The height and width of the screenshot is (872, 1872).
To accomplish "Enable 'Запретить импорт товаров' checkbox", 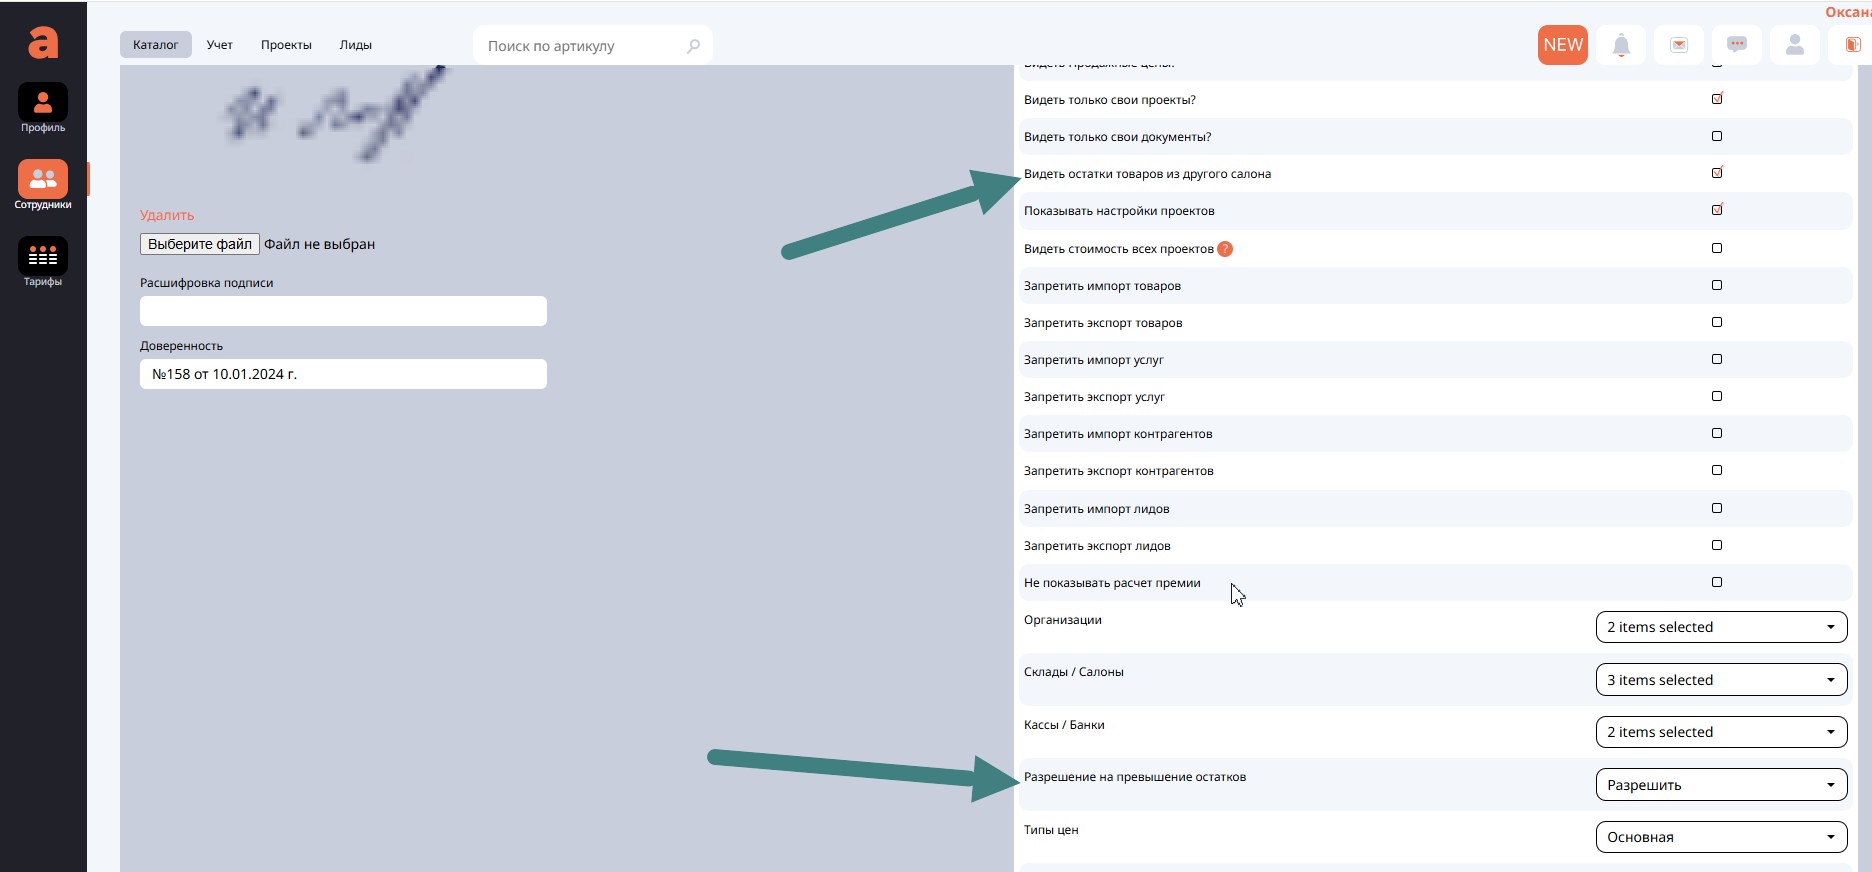I will click(x=1717, y=285).
